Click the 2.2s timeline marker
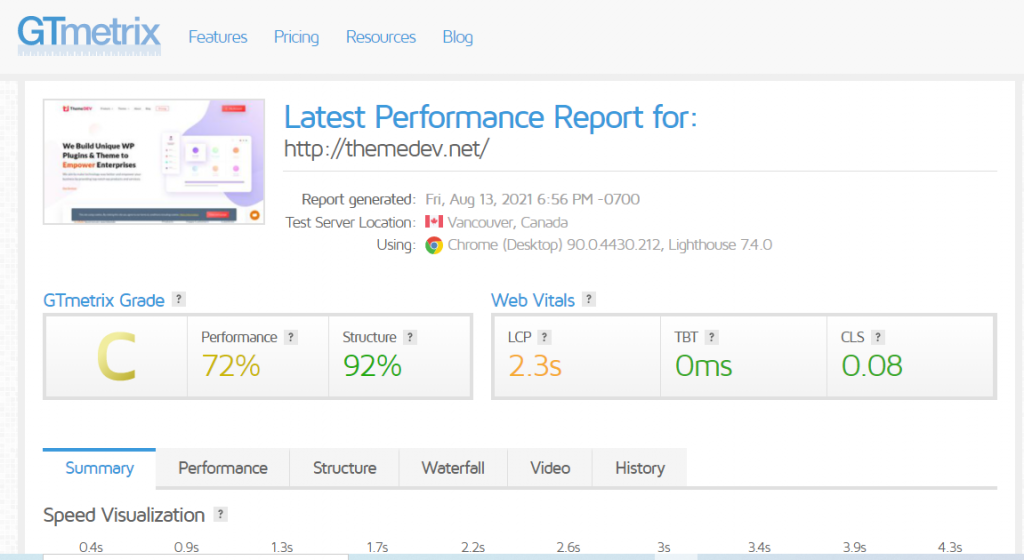The height and width of the screenshot is (560, 1024). 473,547
